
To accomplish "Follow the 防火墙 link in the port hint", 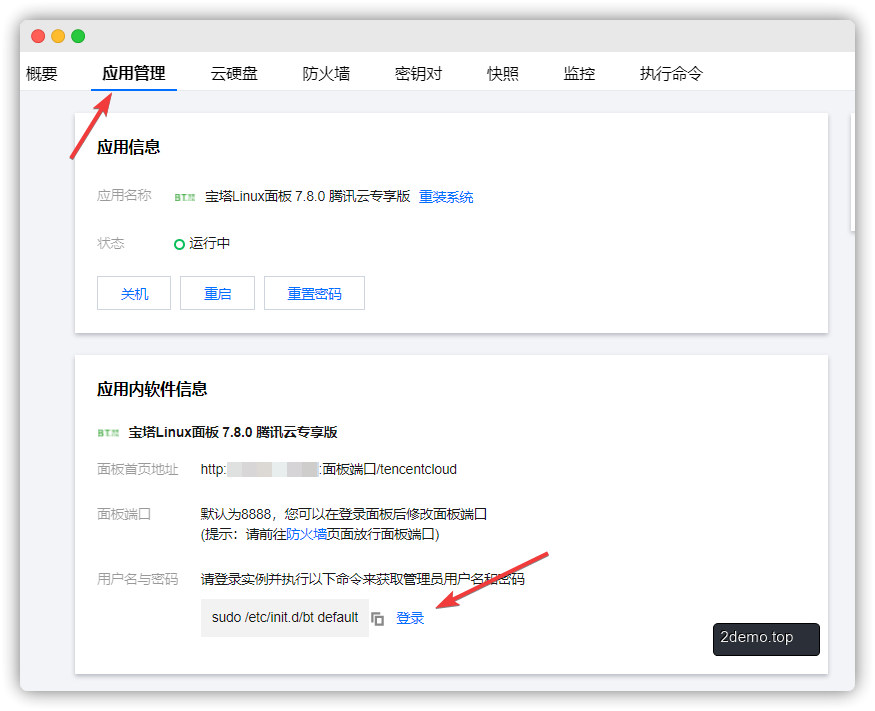I will click(x=306, y=535).
